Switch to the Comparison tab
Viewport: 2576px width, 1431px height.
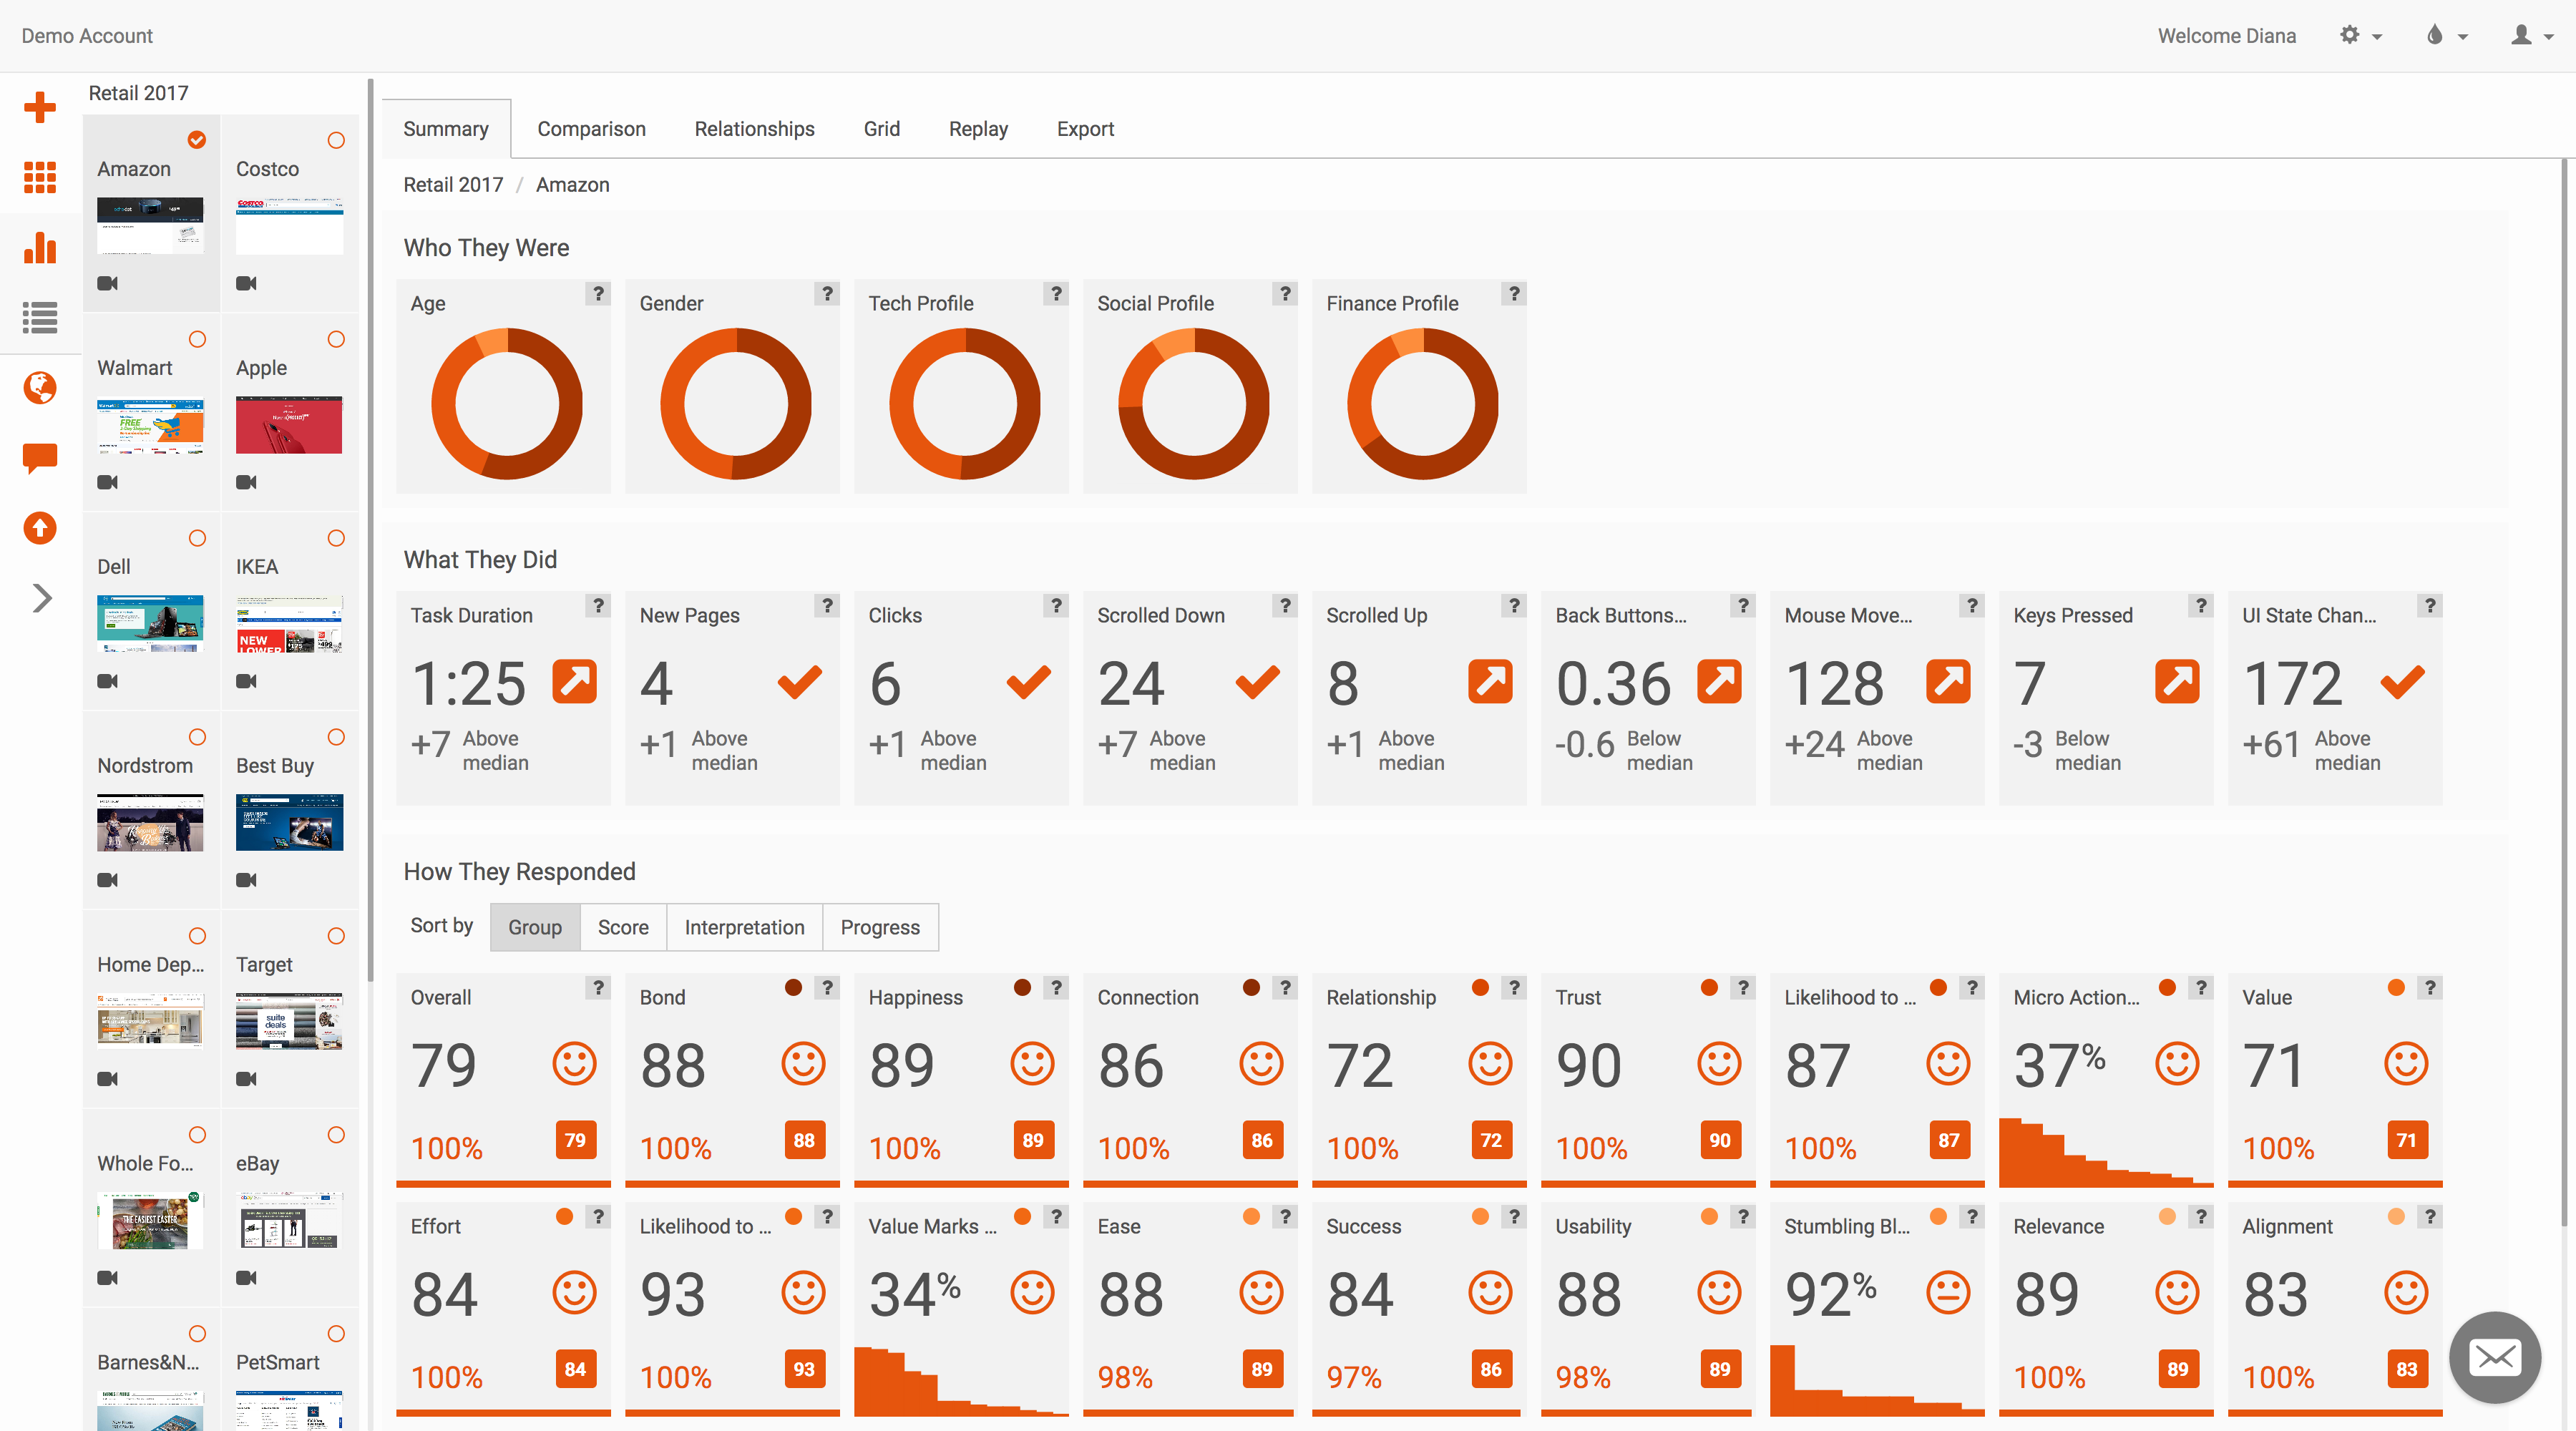click(591, 129)
